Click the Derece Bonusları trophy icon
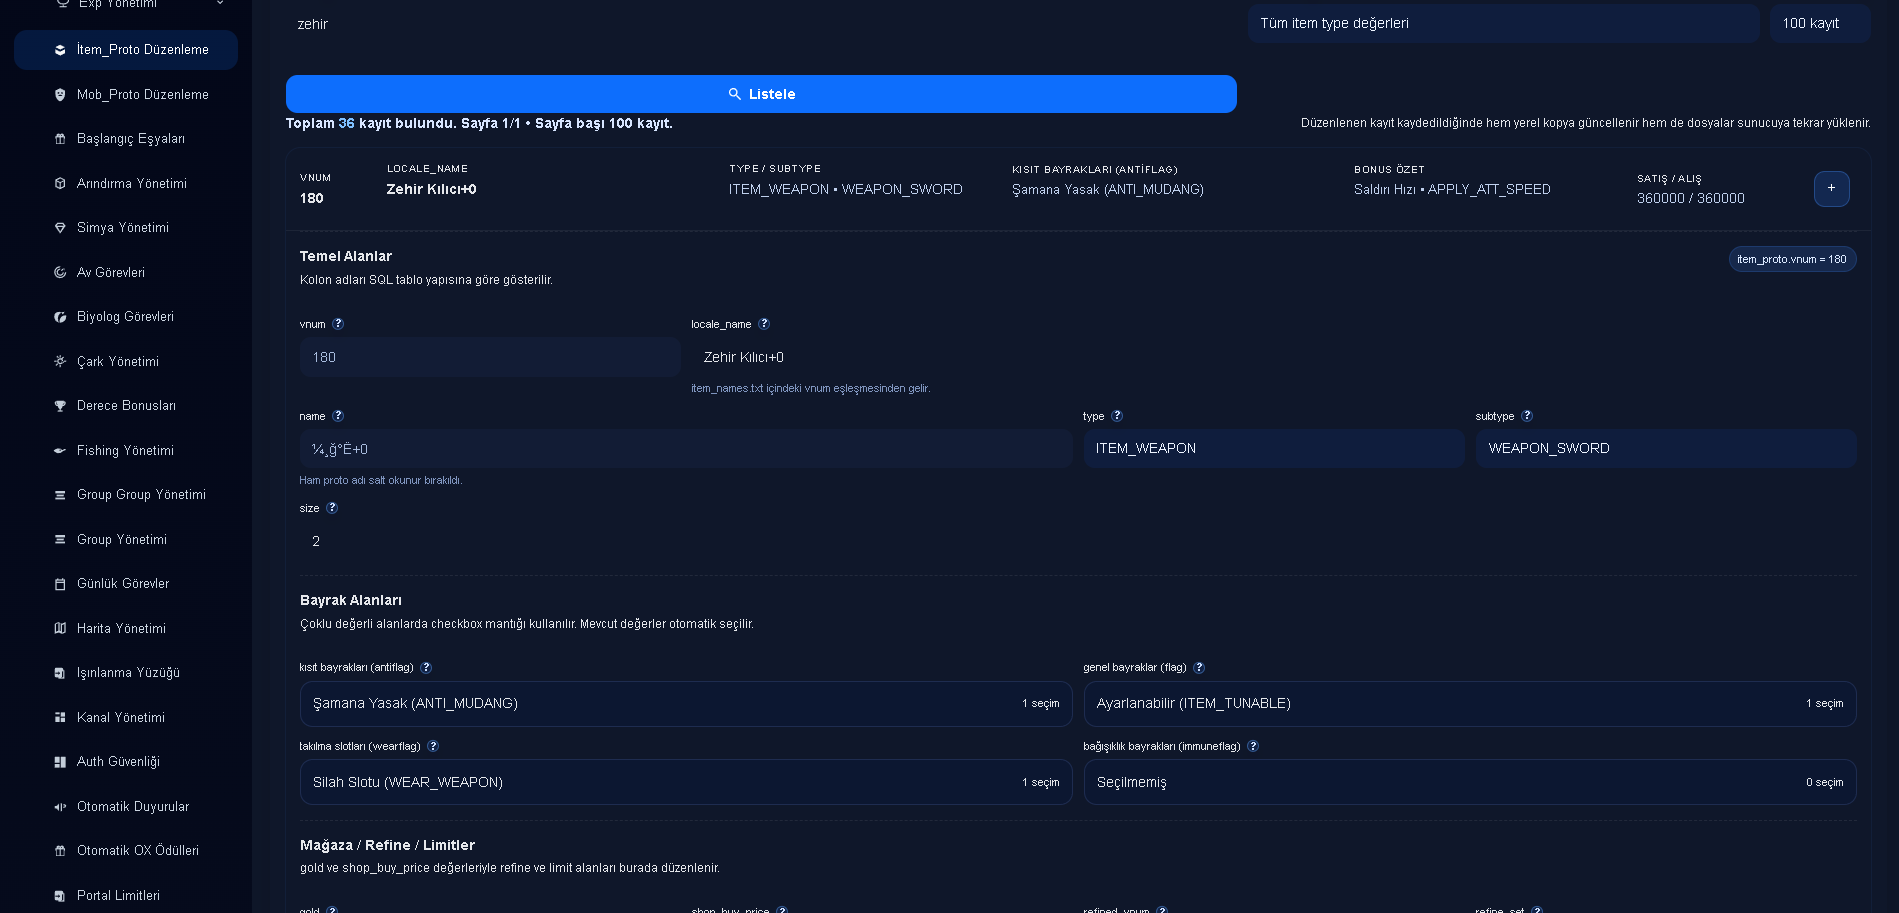The image size is (1899, 913). point(60,406)
